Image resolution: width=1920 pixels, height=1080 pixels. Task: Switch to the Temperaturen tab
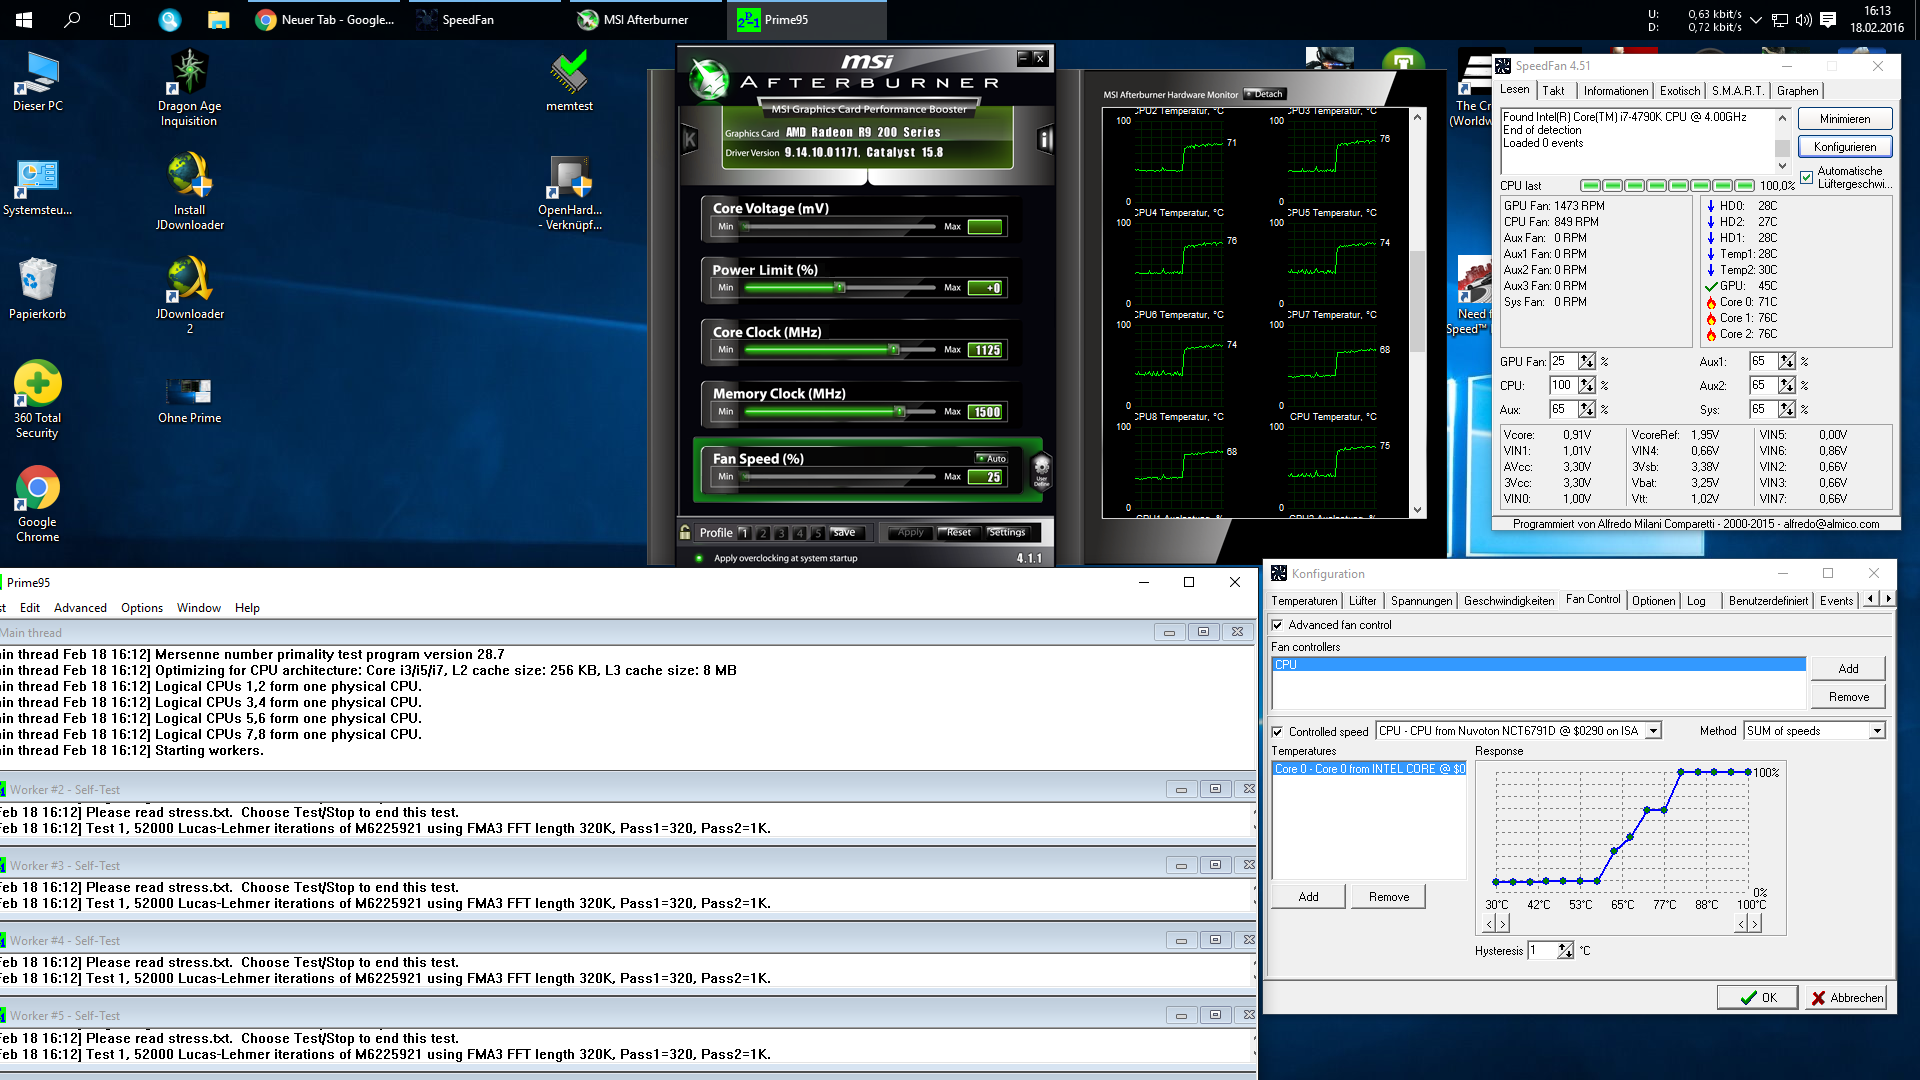pos(1303,601)
